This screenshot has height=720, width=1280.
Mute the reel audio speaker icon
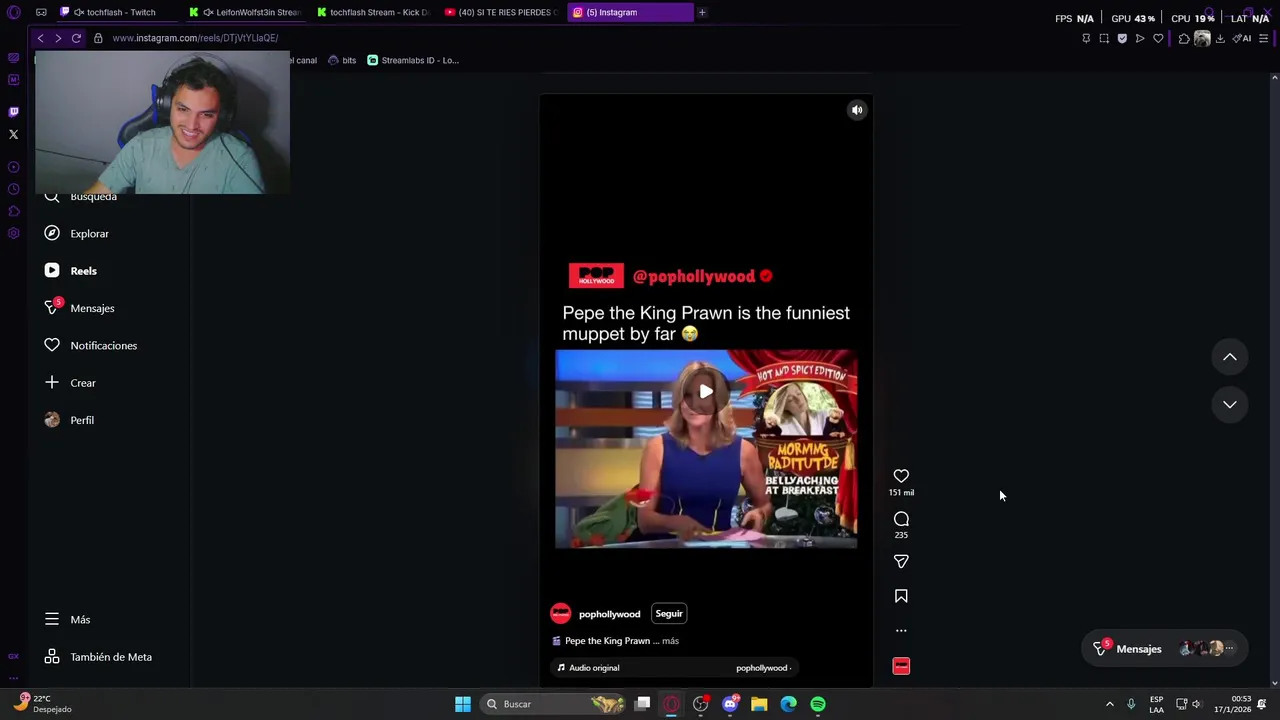tap(857, 110)
